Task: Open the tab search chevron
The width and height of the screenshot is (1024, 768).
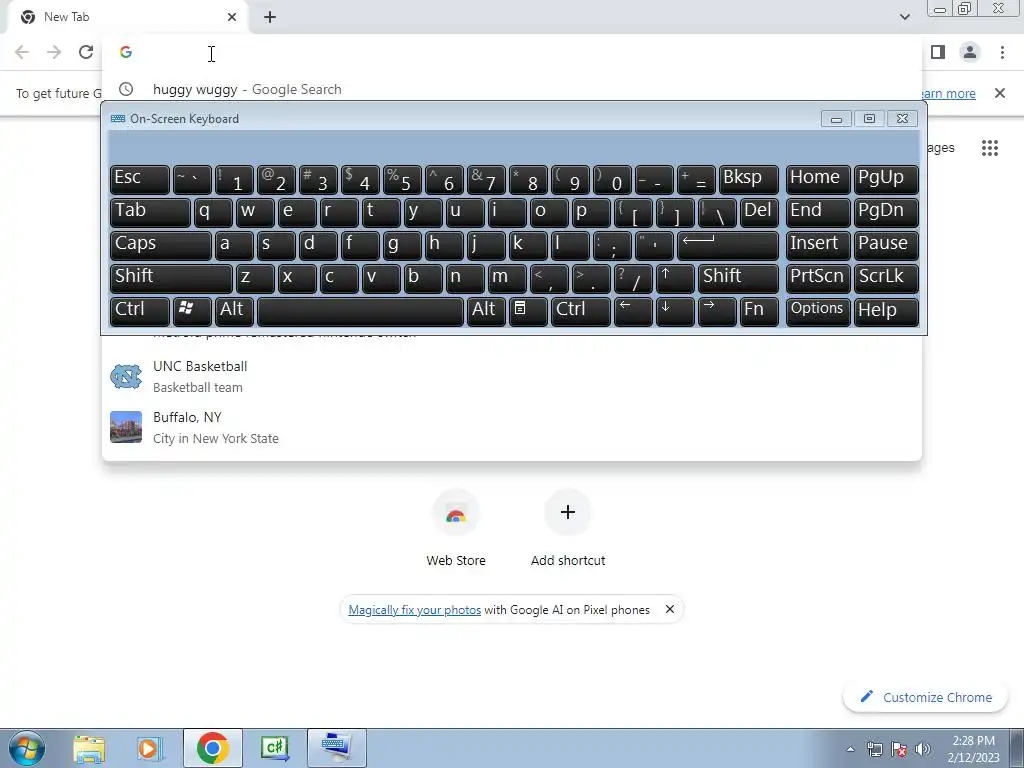Action: (904, 17)
